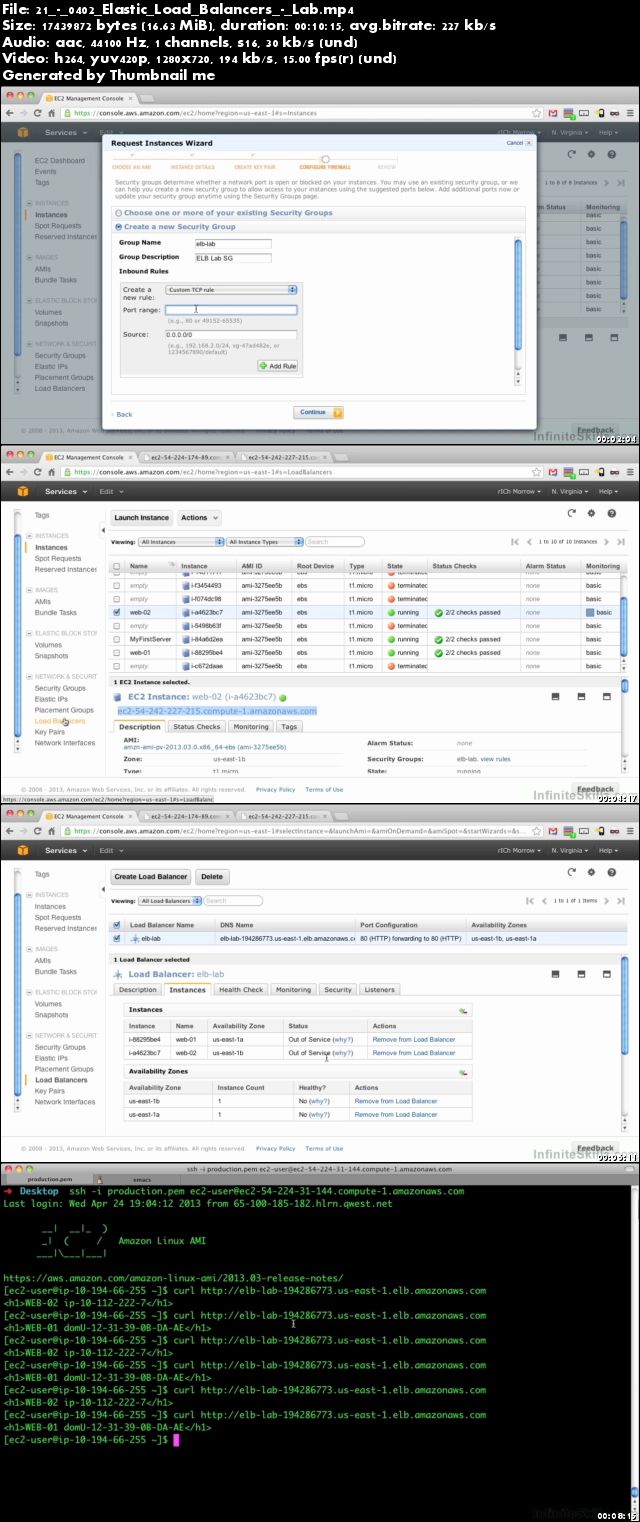
Task: Select 'Choose one or more existing Security Groups'
Action: point(119,213)
